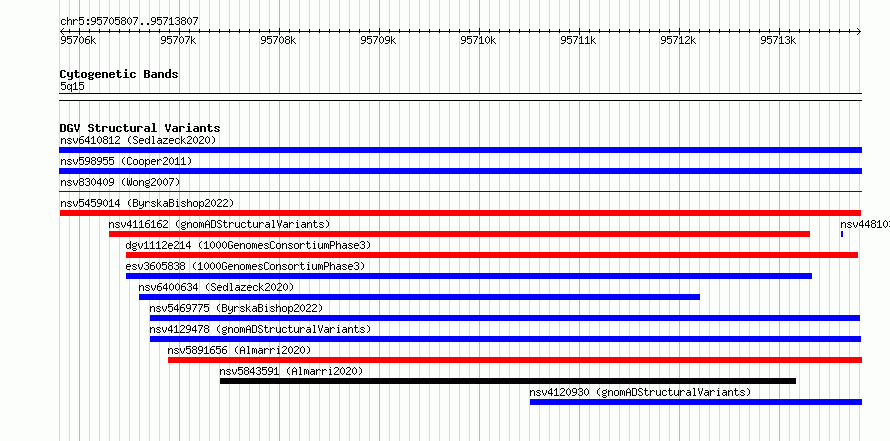Click the 95709k ruler label
This screenshot has height=441, width=890.
(378, 40)
